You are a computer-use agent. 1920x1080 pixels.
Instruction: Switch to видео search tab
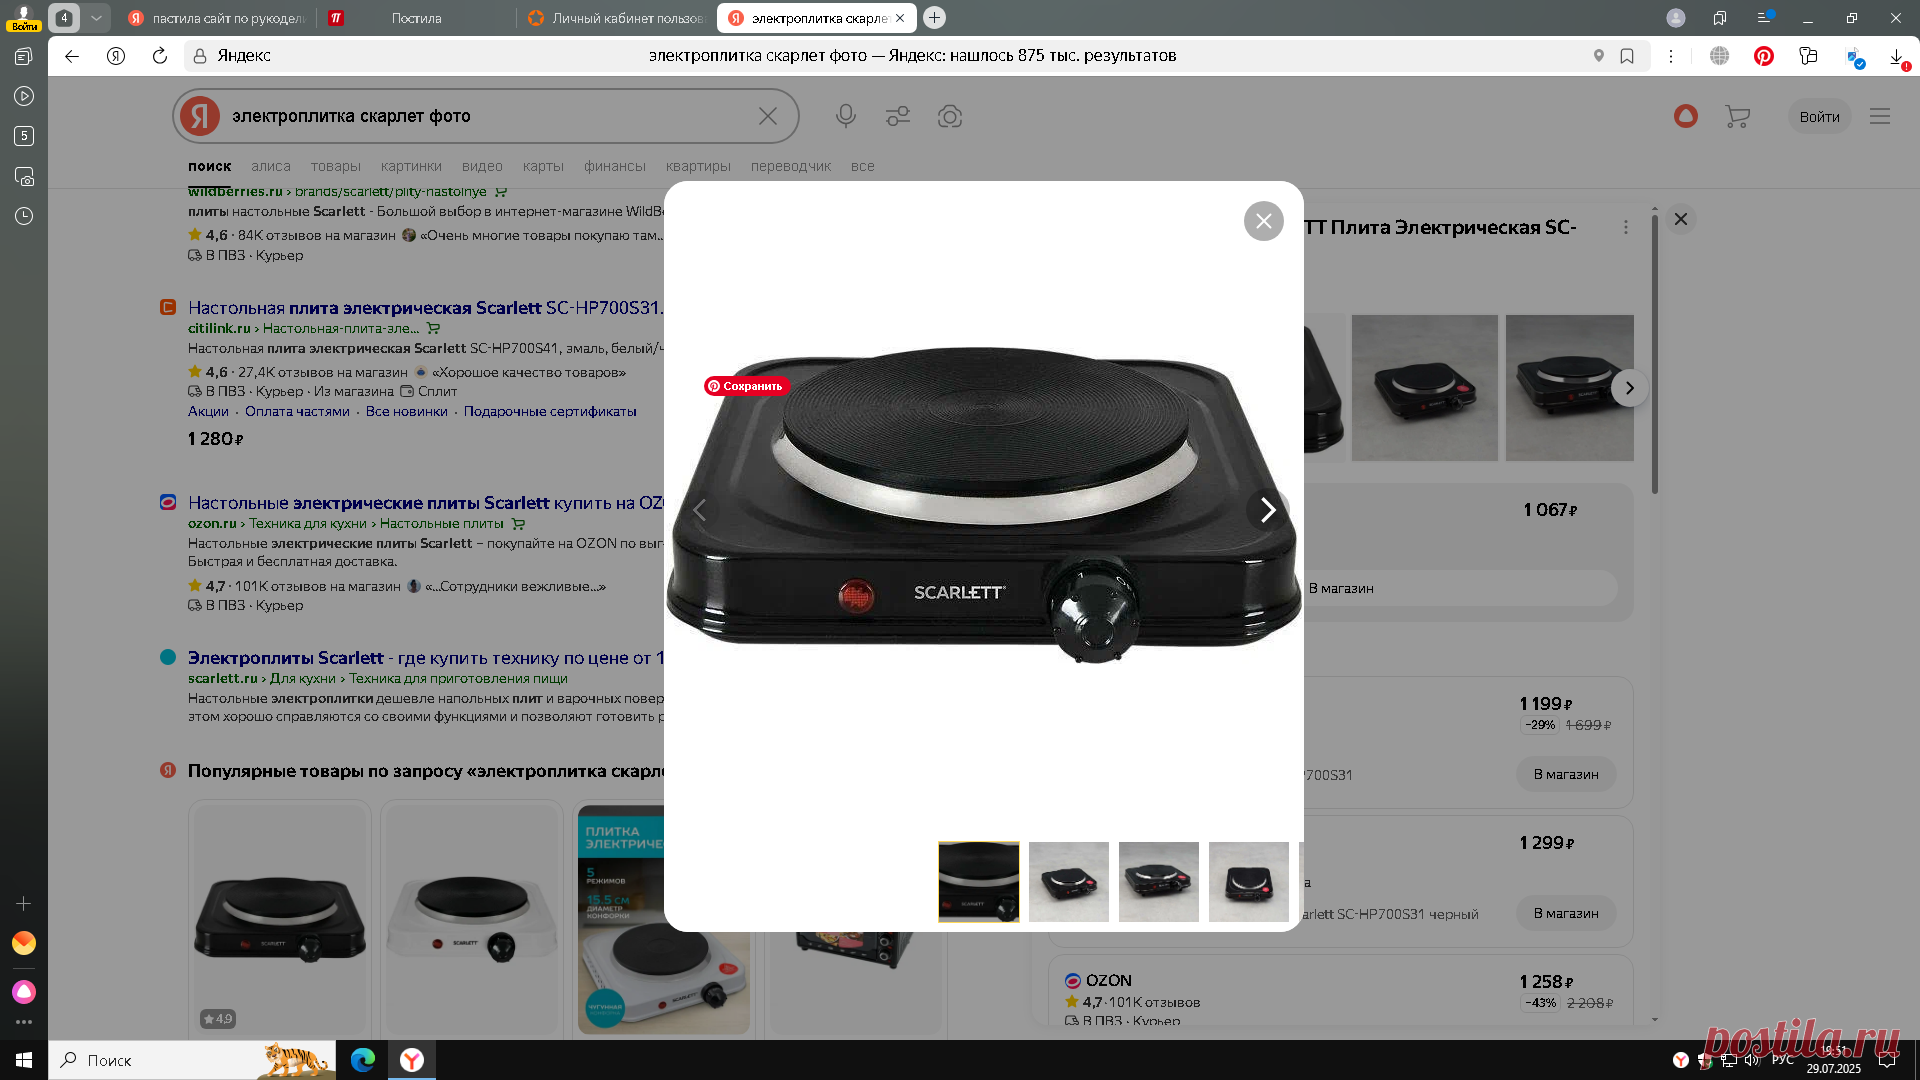pyautogui.click(x=482, y=166)
